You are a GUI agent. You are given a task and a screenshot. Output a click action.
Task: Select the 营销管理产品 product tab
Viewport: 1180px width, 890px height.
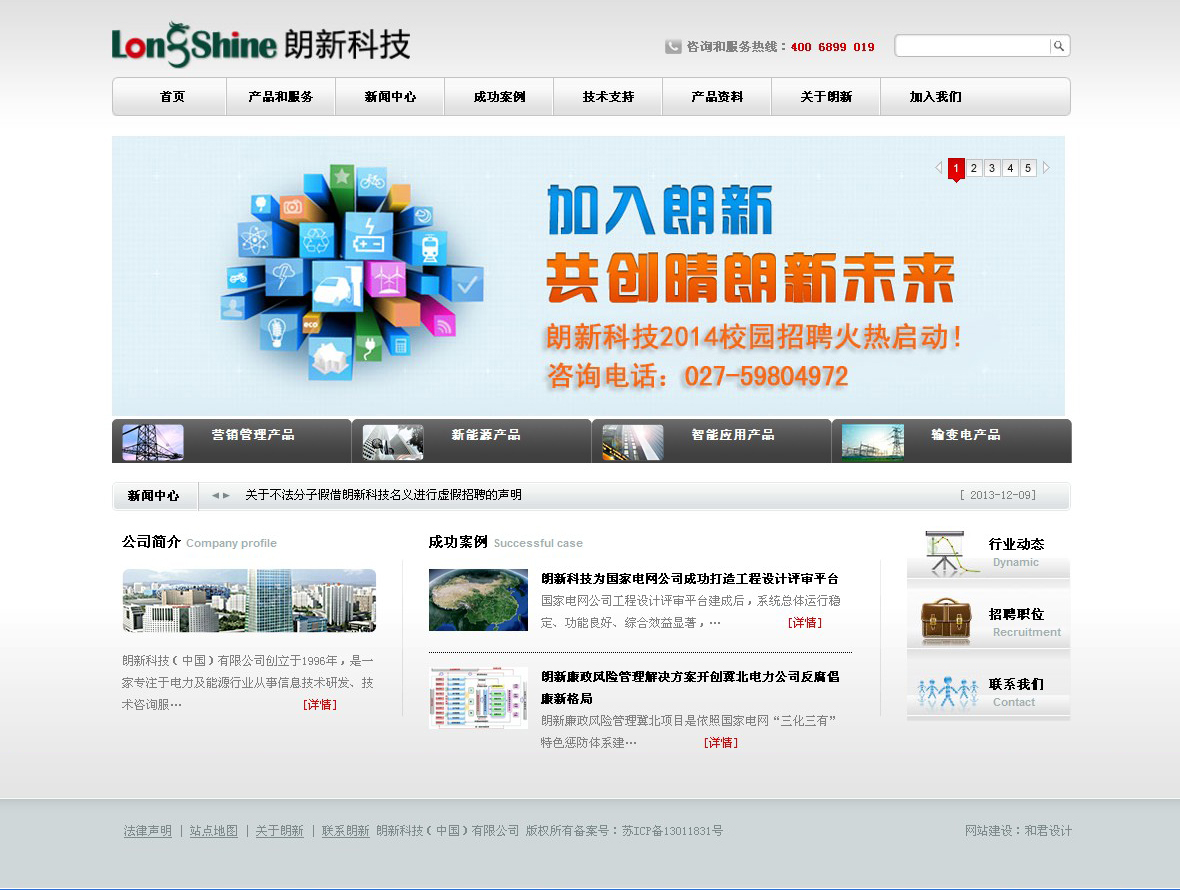click(232, 441)
